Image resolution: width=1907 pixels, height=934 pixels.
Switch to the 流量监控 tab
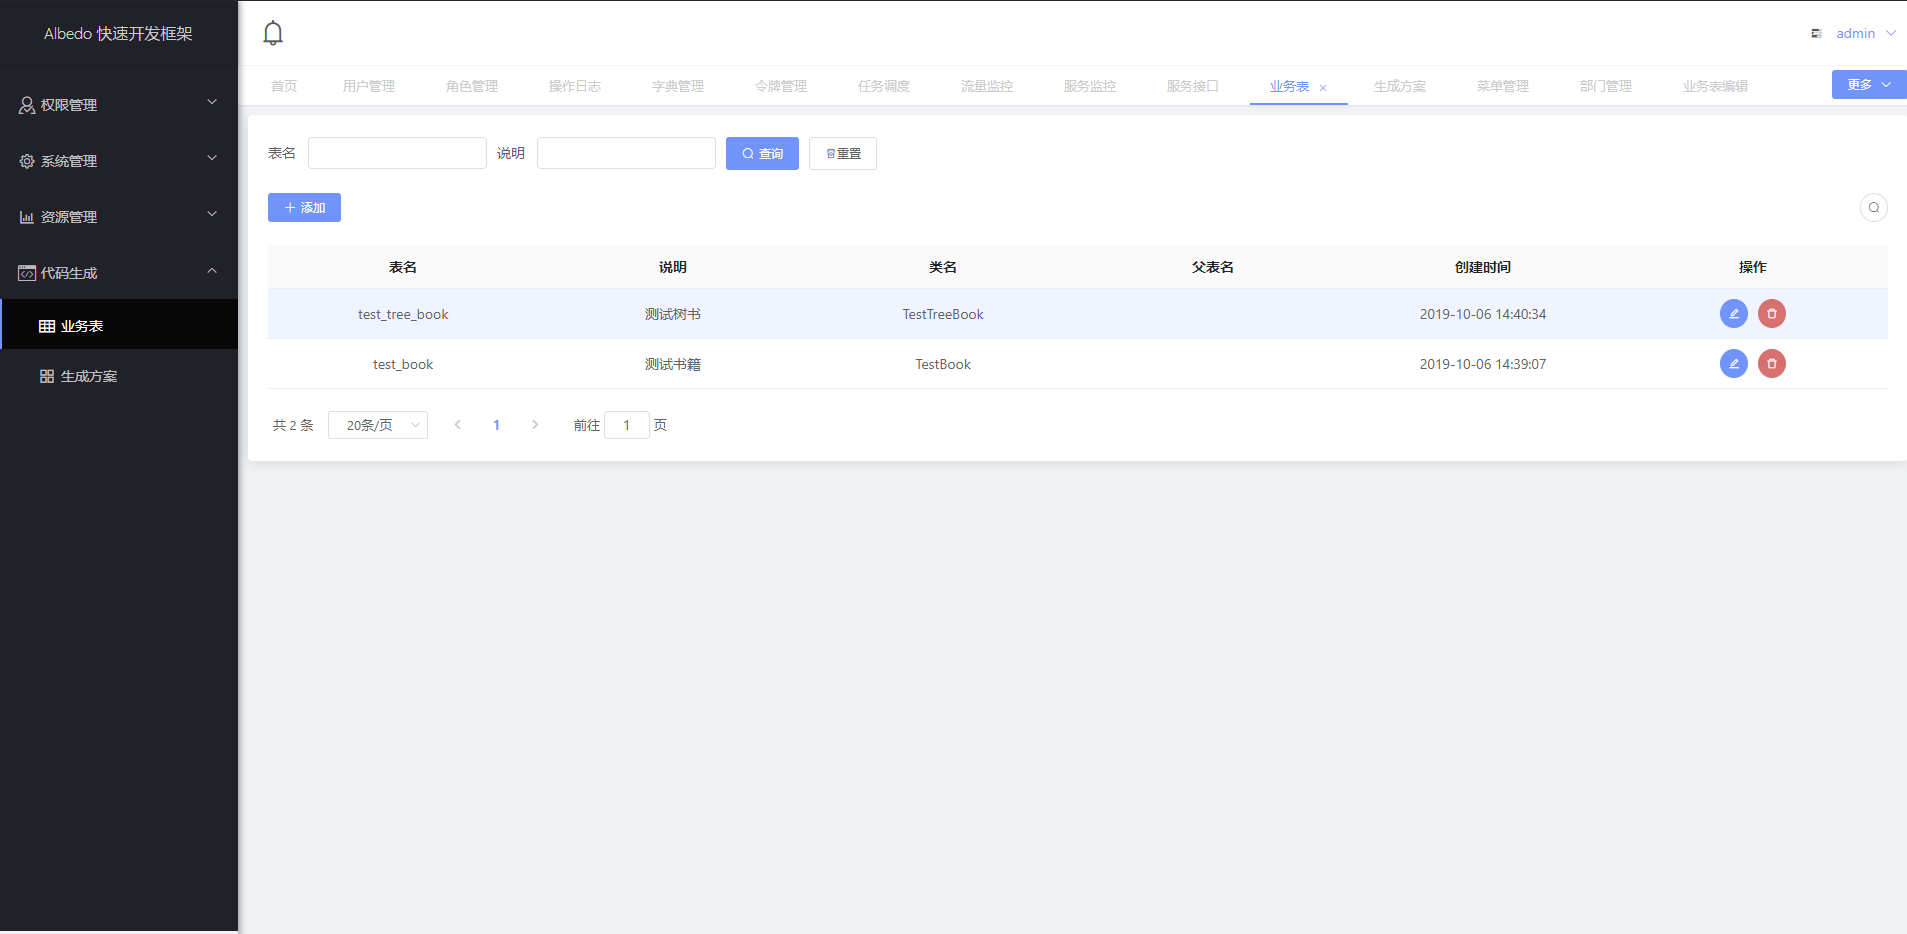[x=987, y=86]
